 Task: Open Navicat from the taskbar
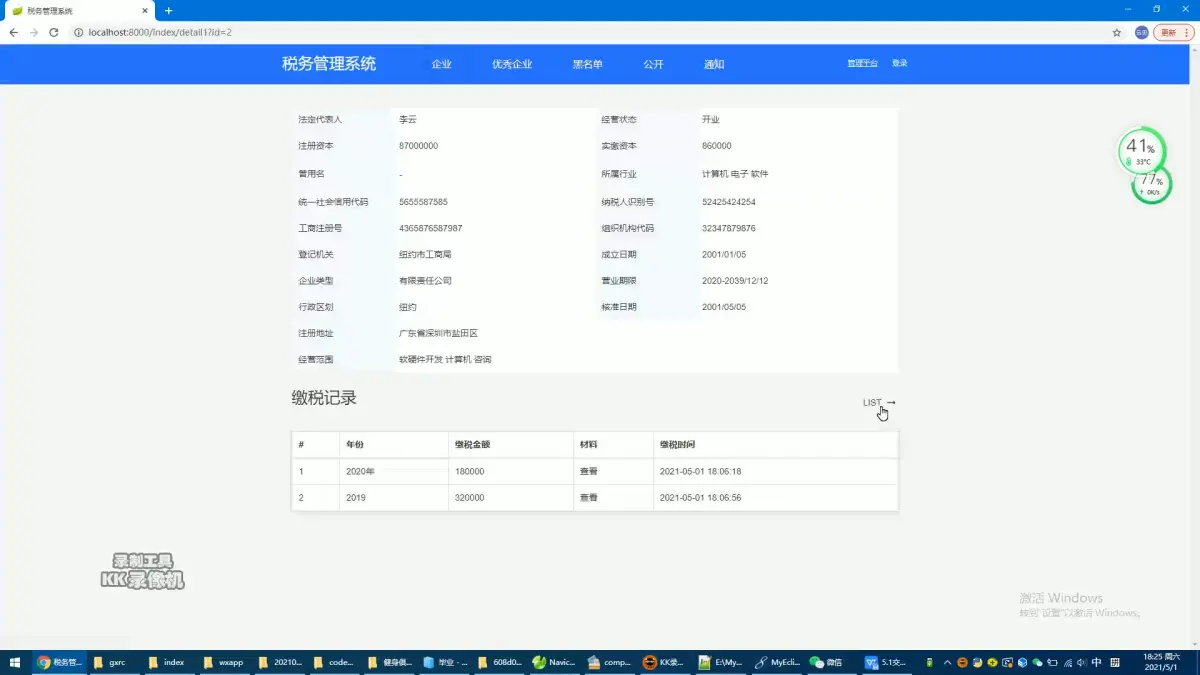coord(554,661)
